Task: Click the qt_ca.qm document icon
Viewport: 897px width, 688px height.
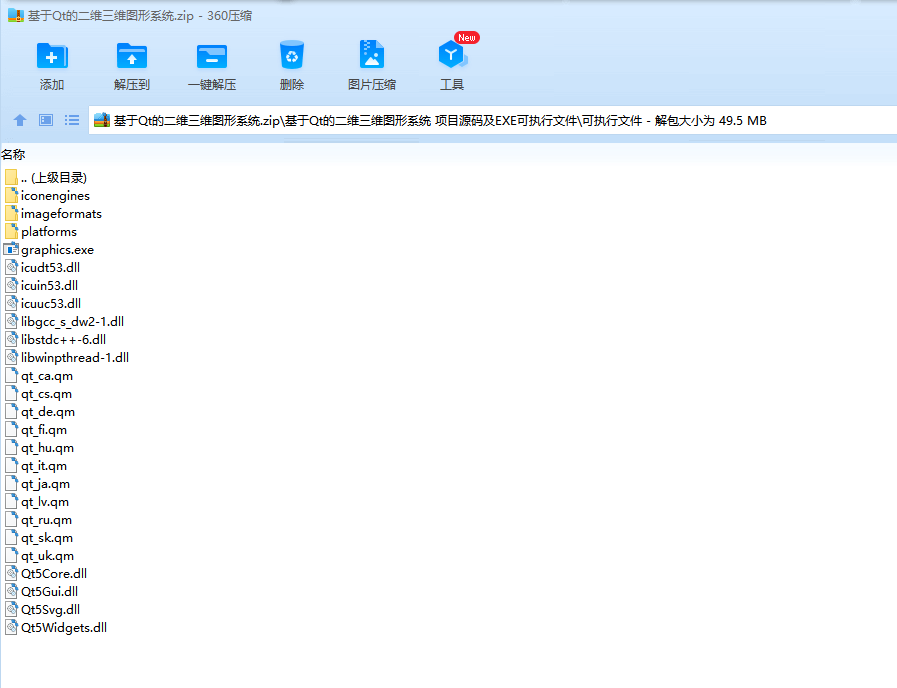Action: 11,376
